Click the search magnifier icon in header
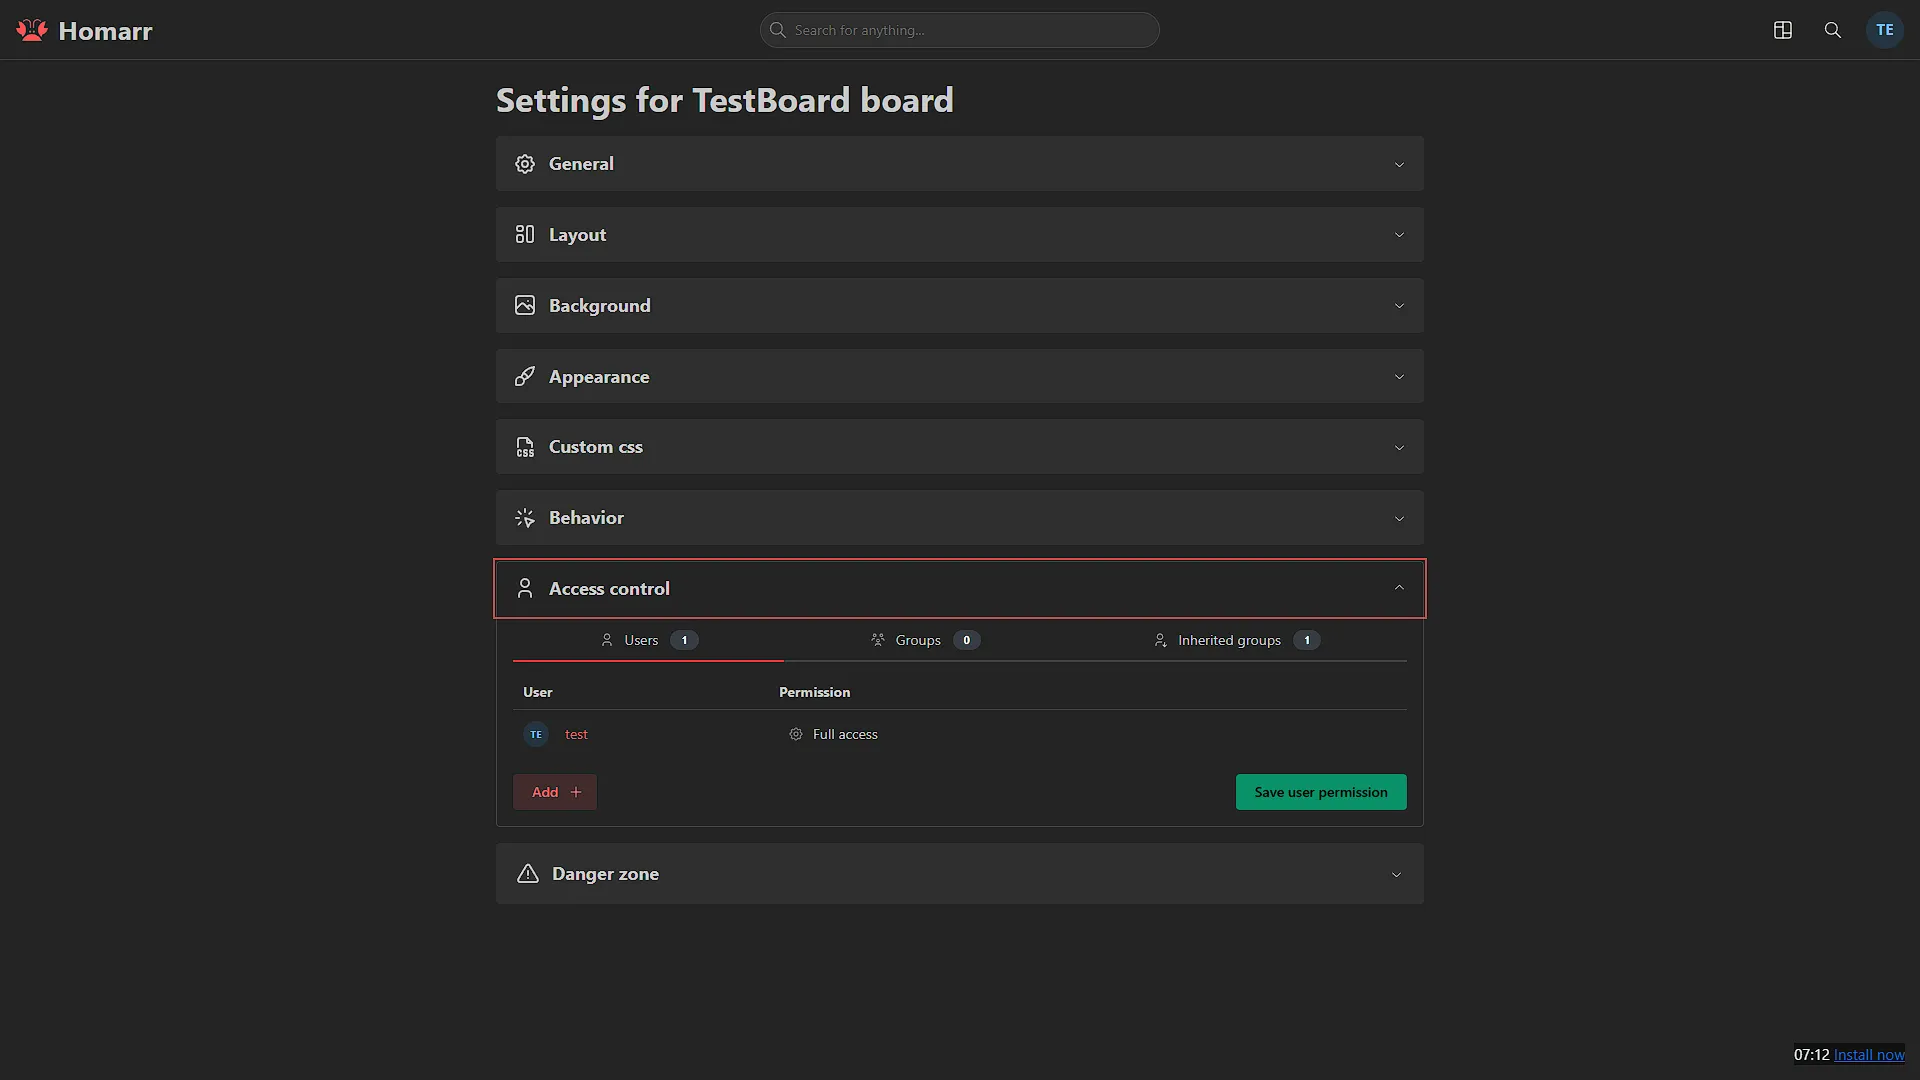Screen dimensions: 1920x1080 tap(1833, 30)
